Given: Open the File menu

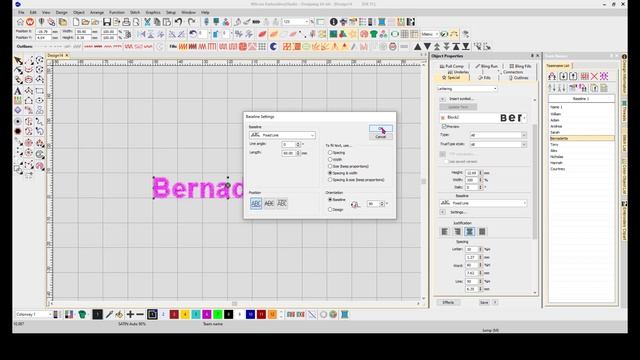Looking at the screenshot, I should [x=21, y=13].
